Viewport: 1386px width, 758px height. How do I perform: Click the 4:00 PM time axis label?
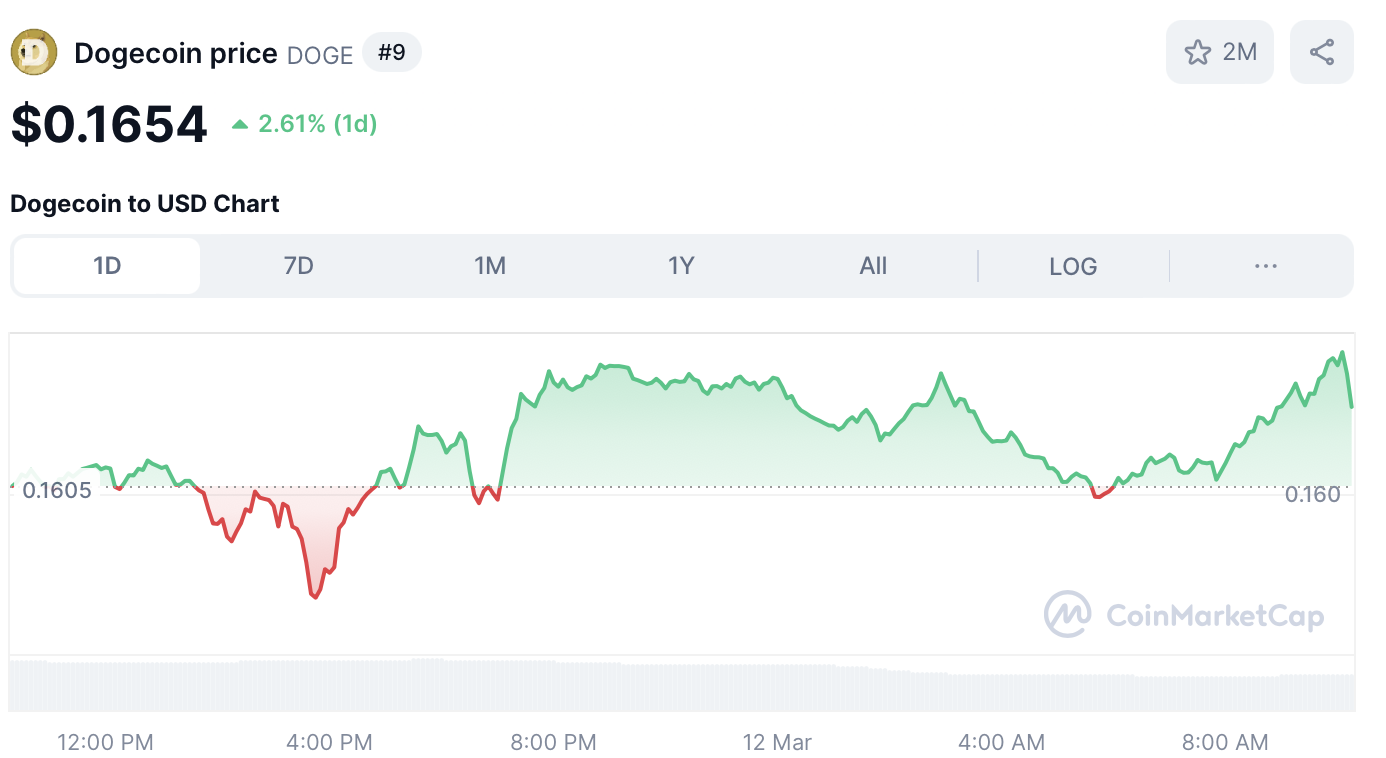(x=329, y=742)
